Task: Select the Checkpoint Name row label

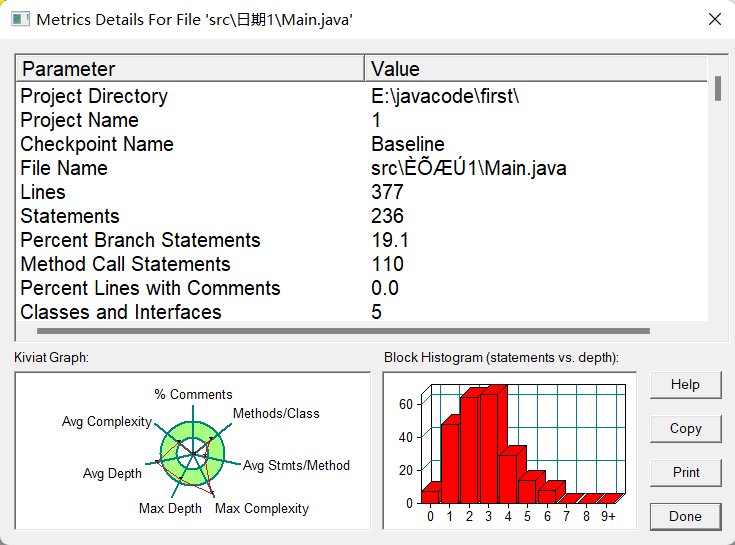Action: pyautogui.click(x=97, y=144)
